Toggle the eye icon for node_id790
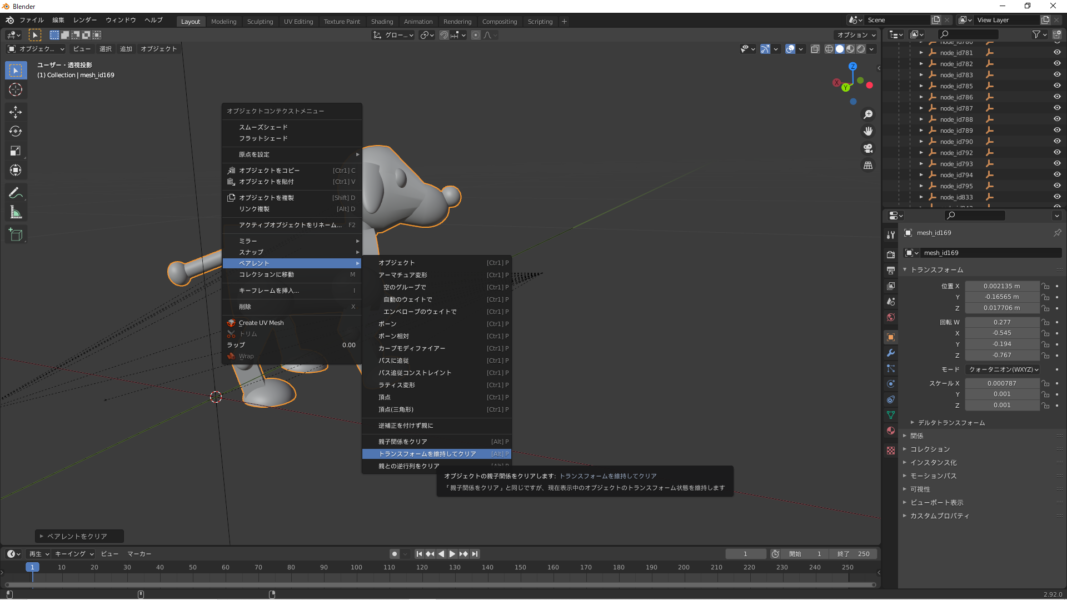The width and height of the screenshot is (1067, 600). pyautogui.click(x=1057, y=141)
